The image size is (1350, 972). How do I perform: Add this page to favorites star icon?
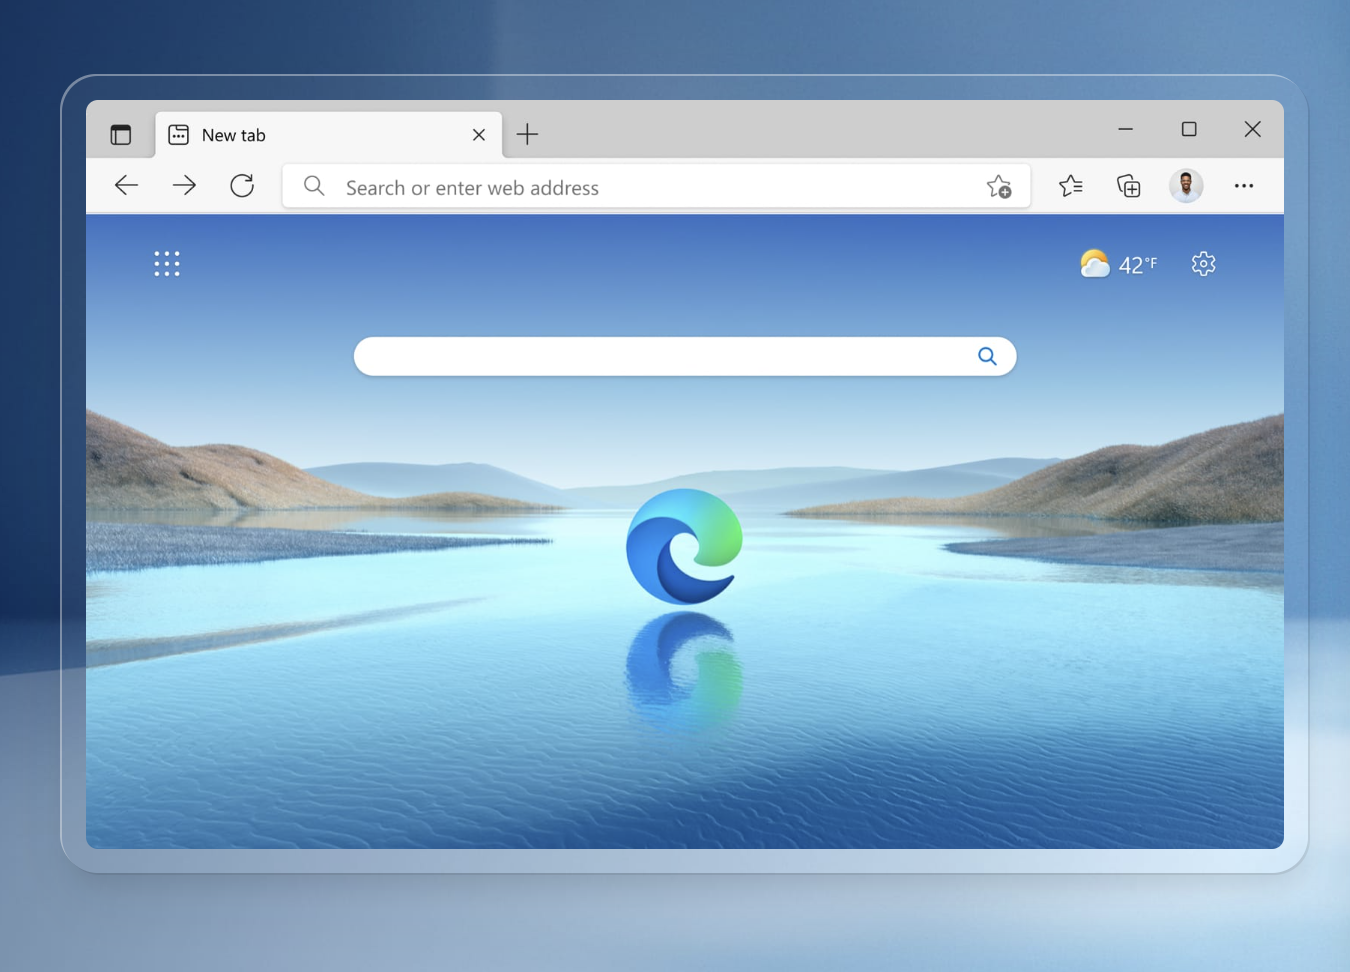tap(999, 186)
